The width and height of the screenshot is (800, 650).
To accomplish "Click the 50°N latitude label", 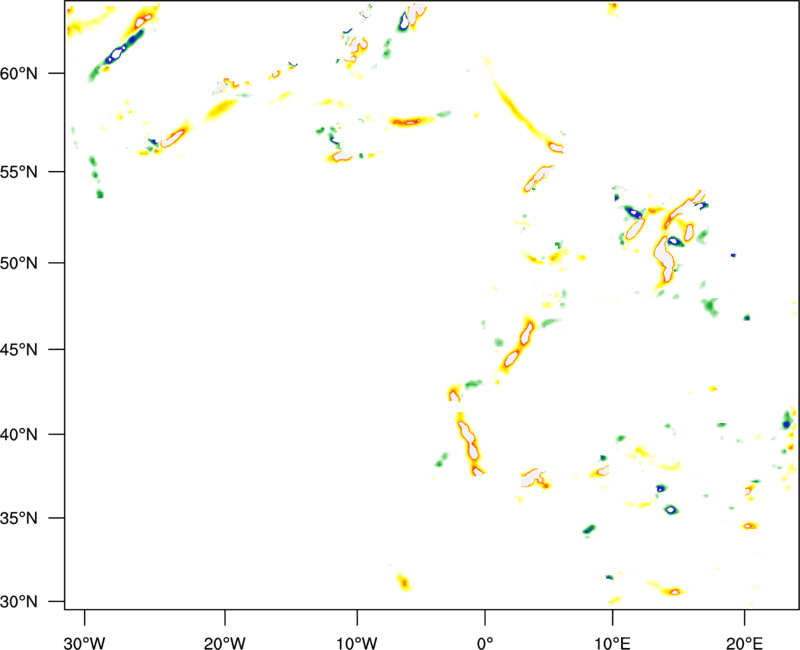I will tap(19, 263).
